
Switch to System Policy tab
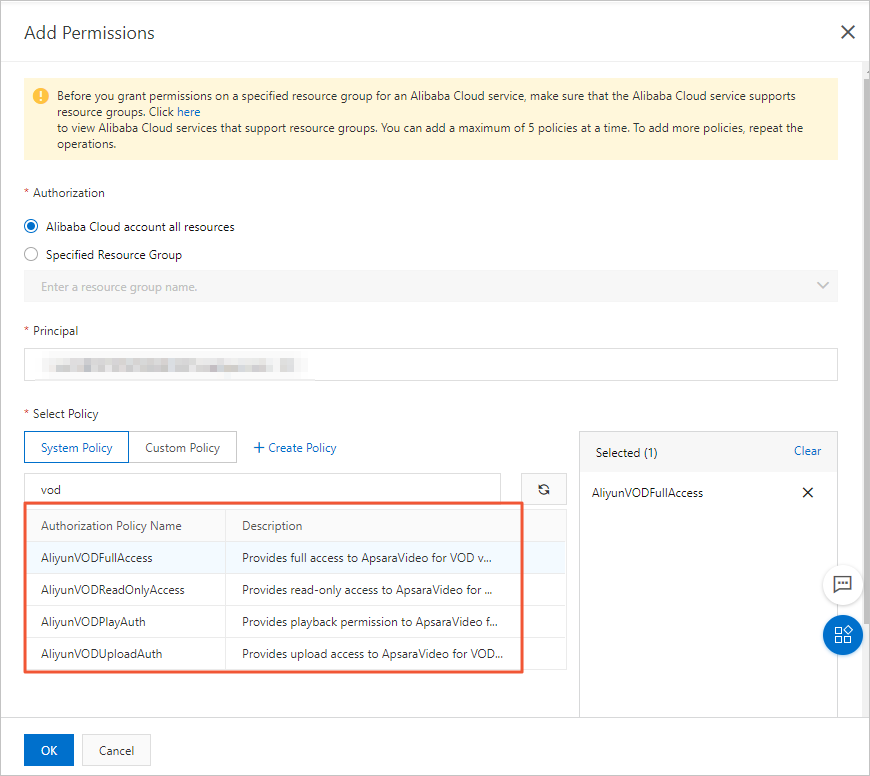(x=77, y=447)
